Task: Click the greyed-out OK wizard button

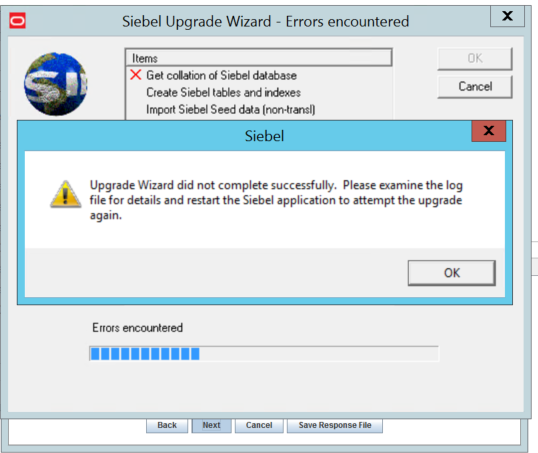Action: (475, 58)
